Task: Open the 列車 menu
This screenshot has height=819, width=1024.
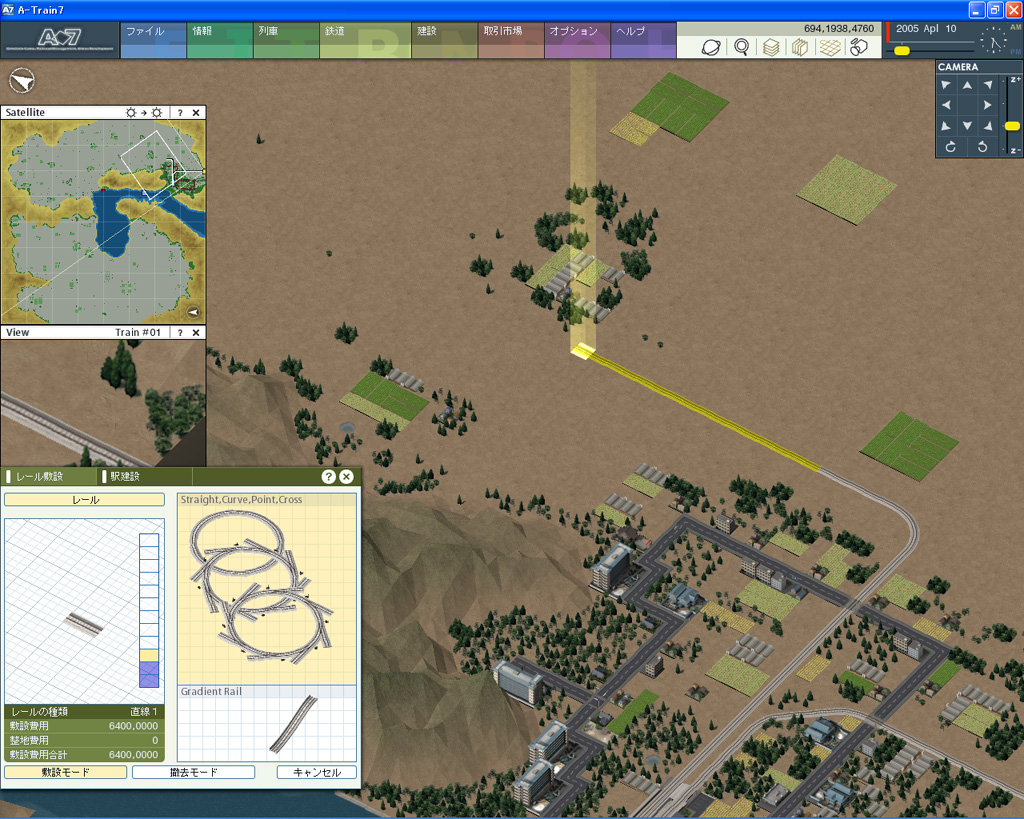Action: pyautogui.click(x=286, y=40)
